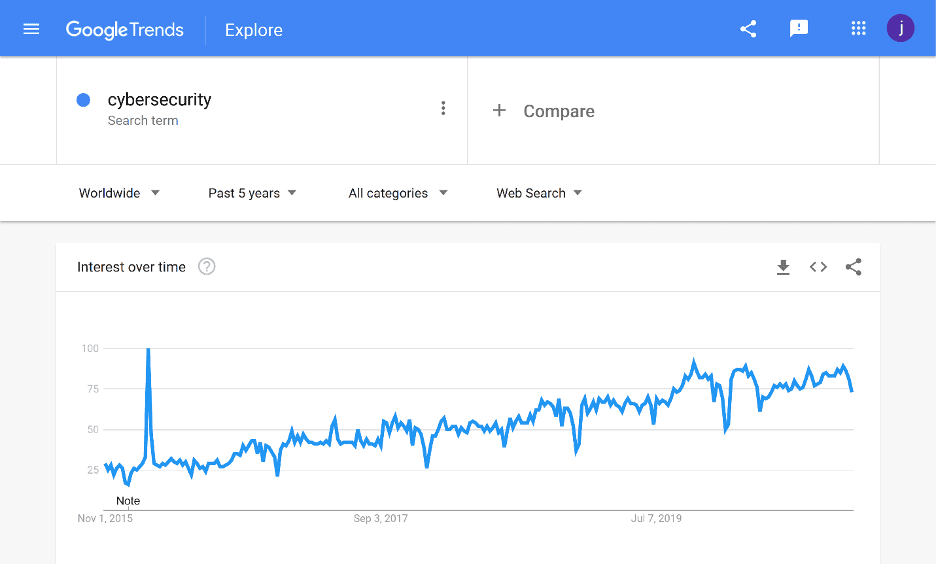Click the embed code icon
Image resolution: width=936 pixels, height=564 pixels.
click(818, 267)
